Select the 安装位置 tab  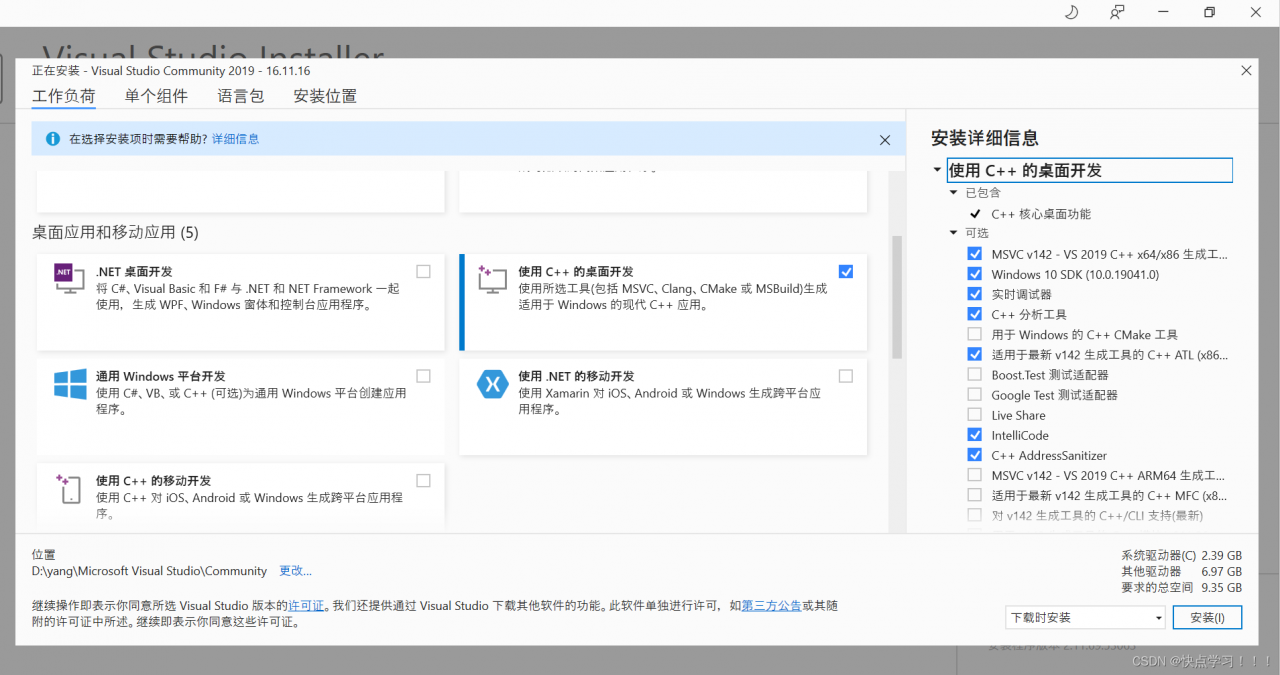[325, 96]
